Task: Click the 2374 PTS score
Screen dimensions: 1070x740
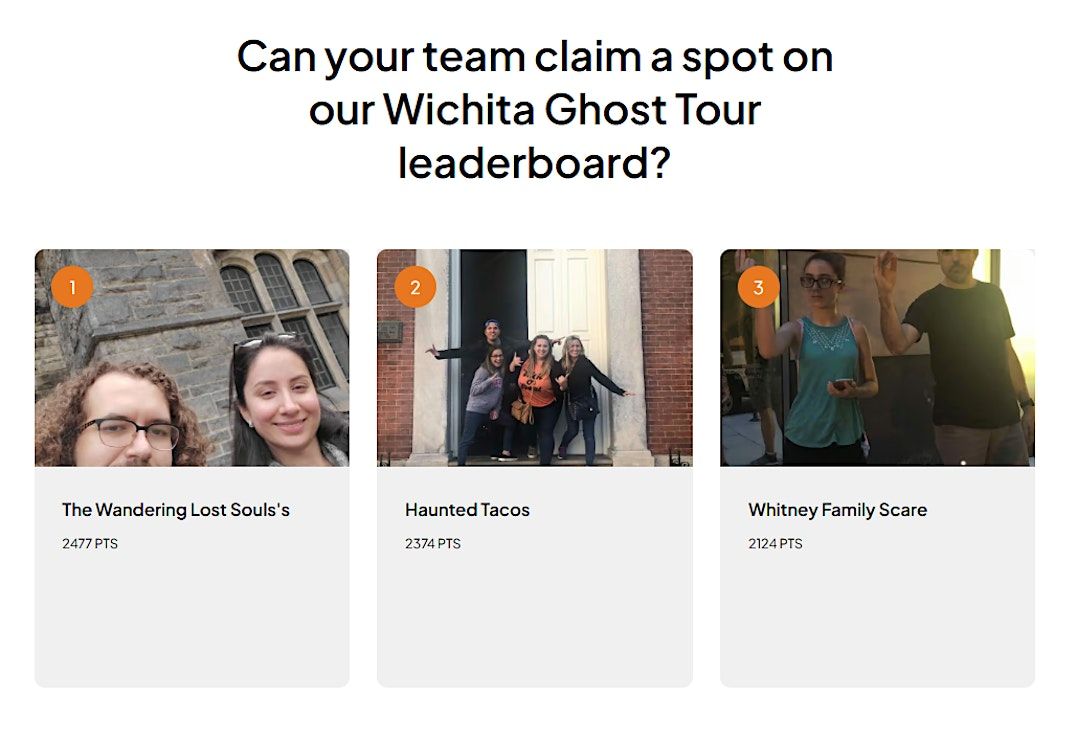Action: [433, 544]
